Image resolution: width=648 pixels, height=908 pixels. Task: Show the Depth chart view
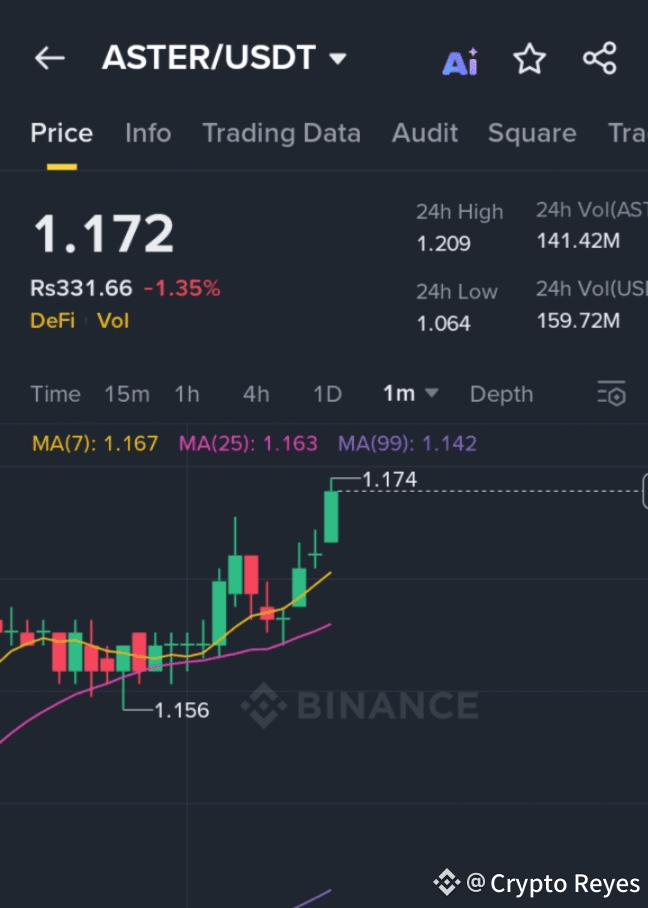click(501, 394)
